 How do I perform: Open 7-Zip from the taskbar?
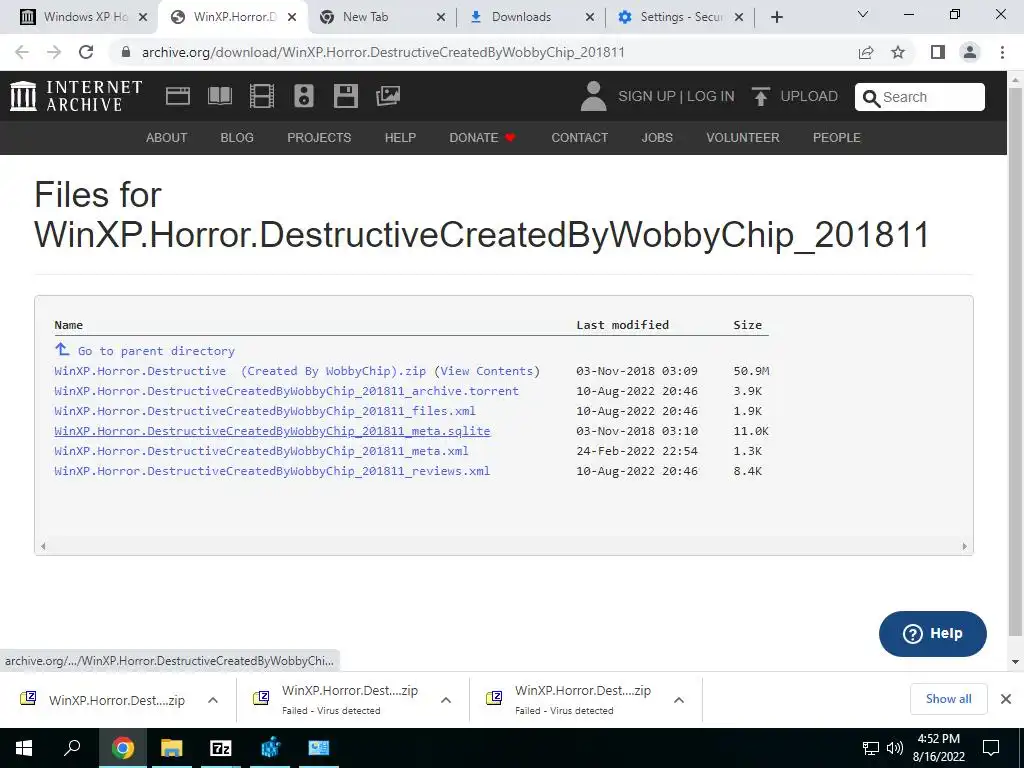[221, 748]
